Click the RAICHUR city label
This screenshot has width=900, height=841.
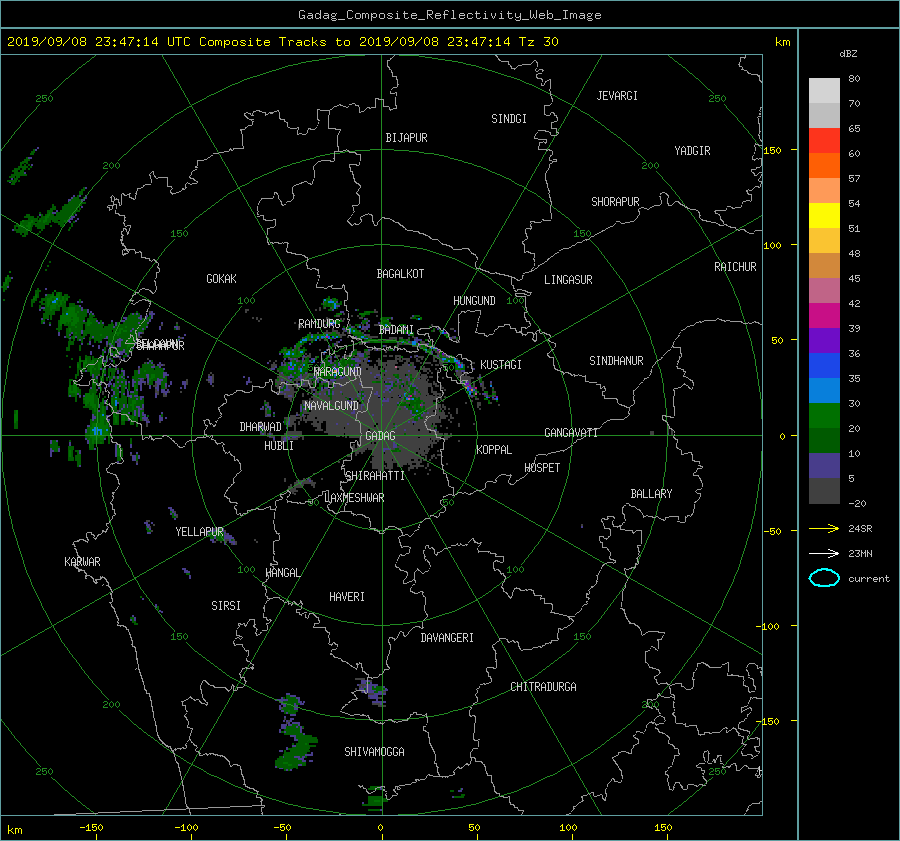(x=735, y=267)
